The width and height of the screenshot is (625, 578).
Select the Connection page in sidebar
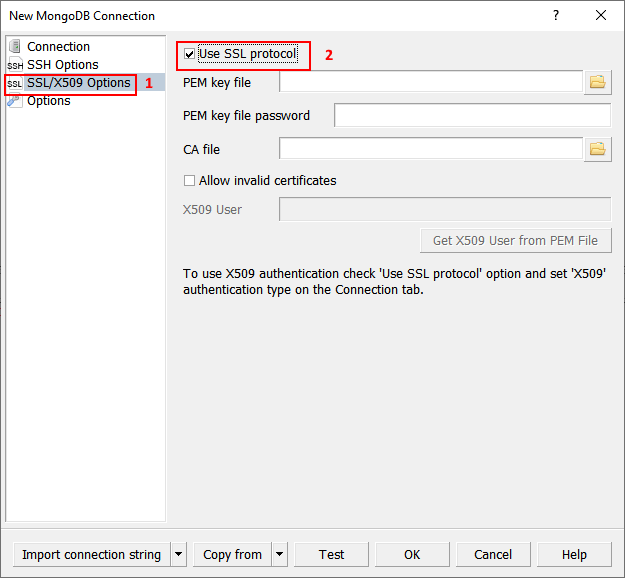[x=58, y=47]
